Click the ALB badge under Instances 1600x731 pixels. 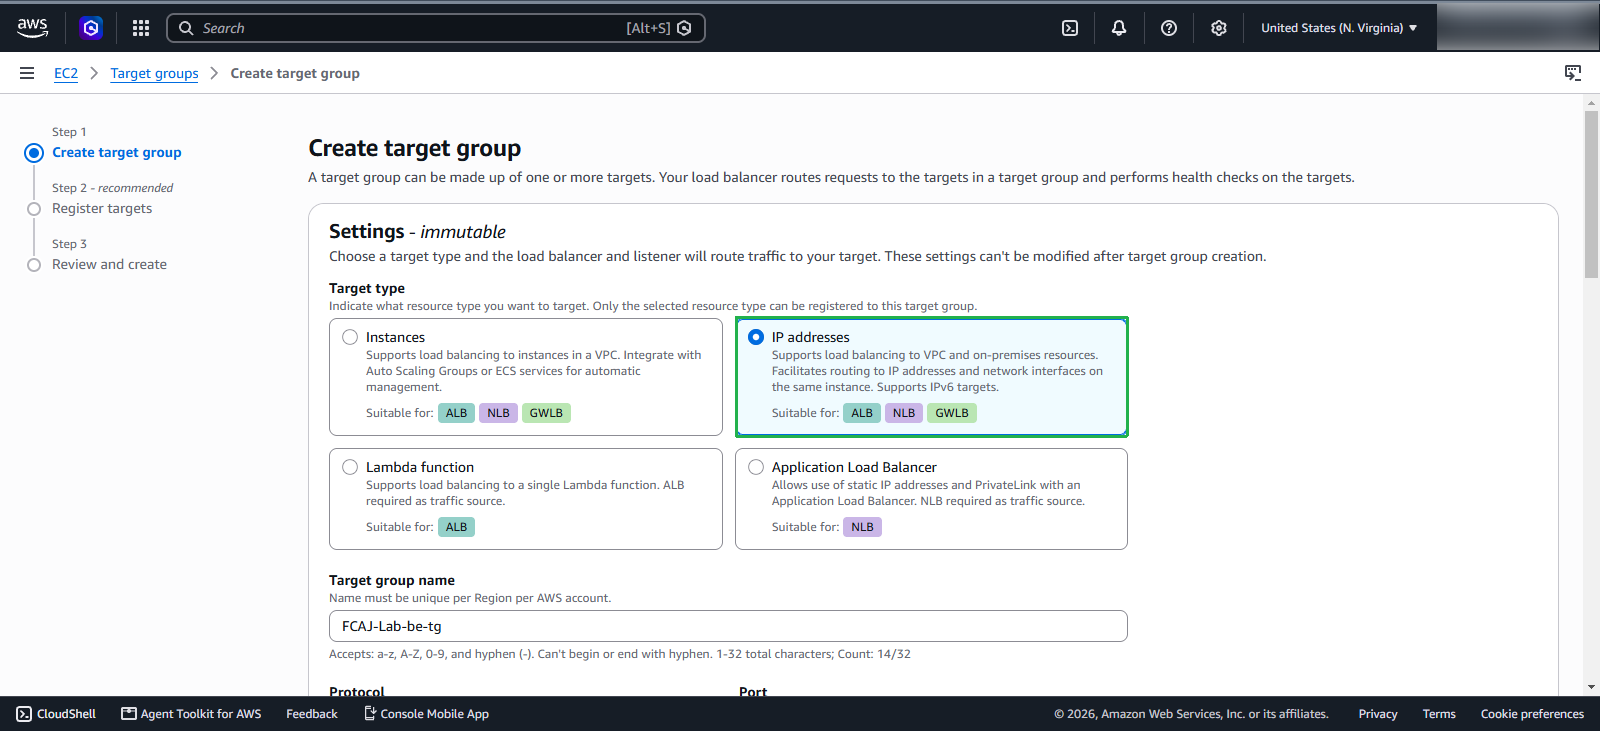456,413
